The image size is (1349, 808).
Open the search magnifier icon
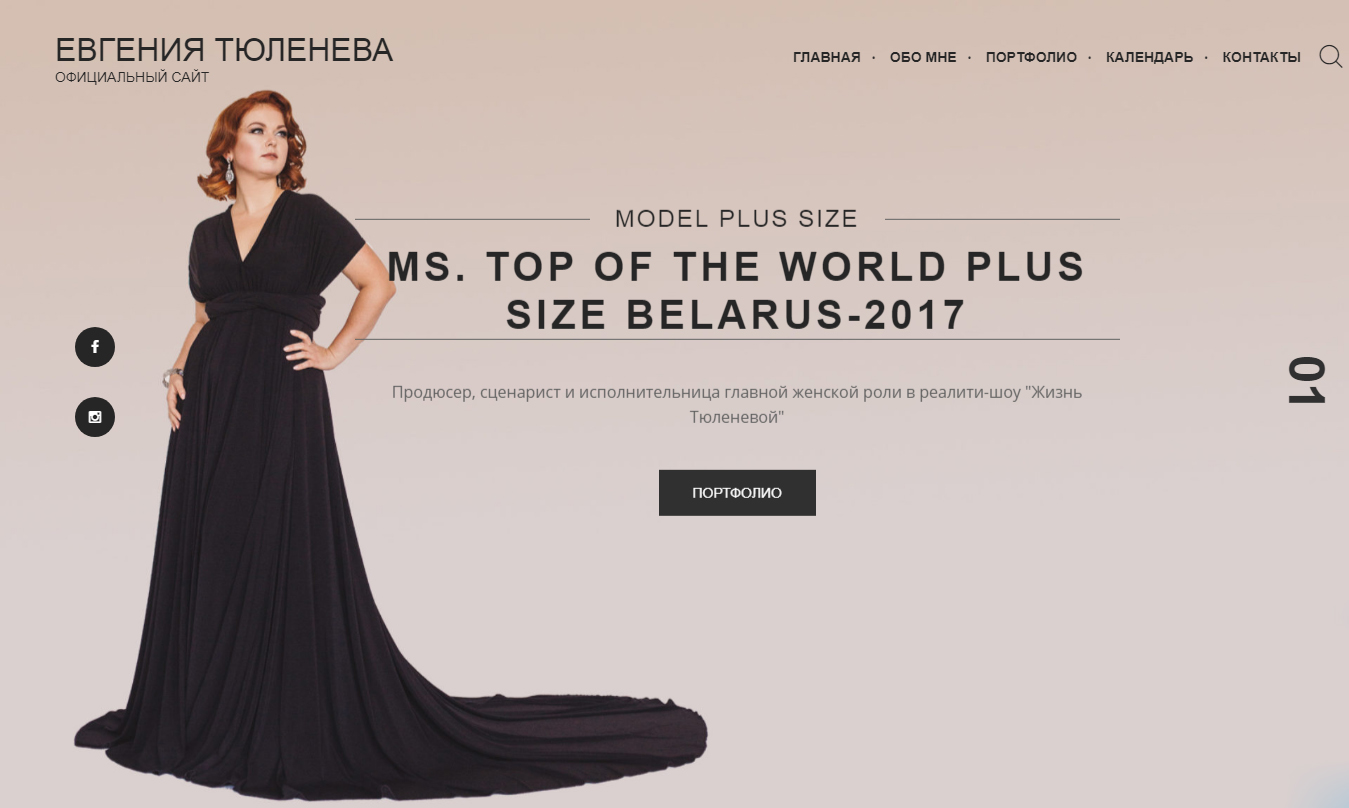click(x=1330, y=57)
